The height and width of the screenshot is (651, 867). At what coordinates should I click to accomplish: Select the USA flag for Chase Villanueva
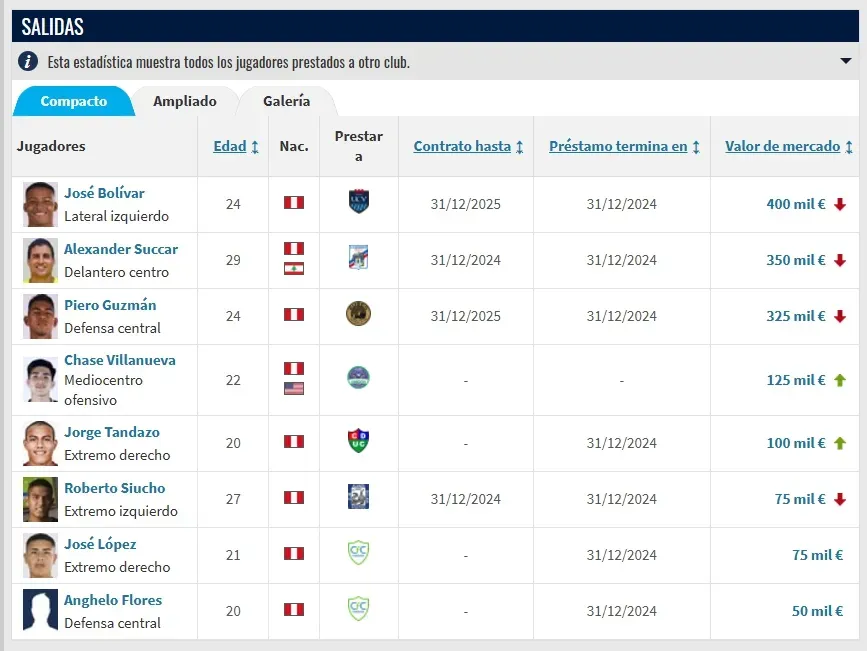293,390
